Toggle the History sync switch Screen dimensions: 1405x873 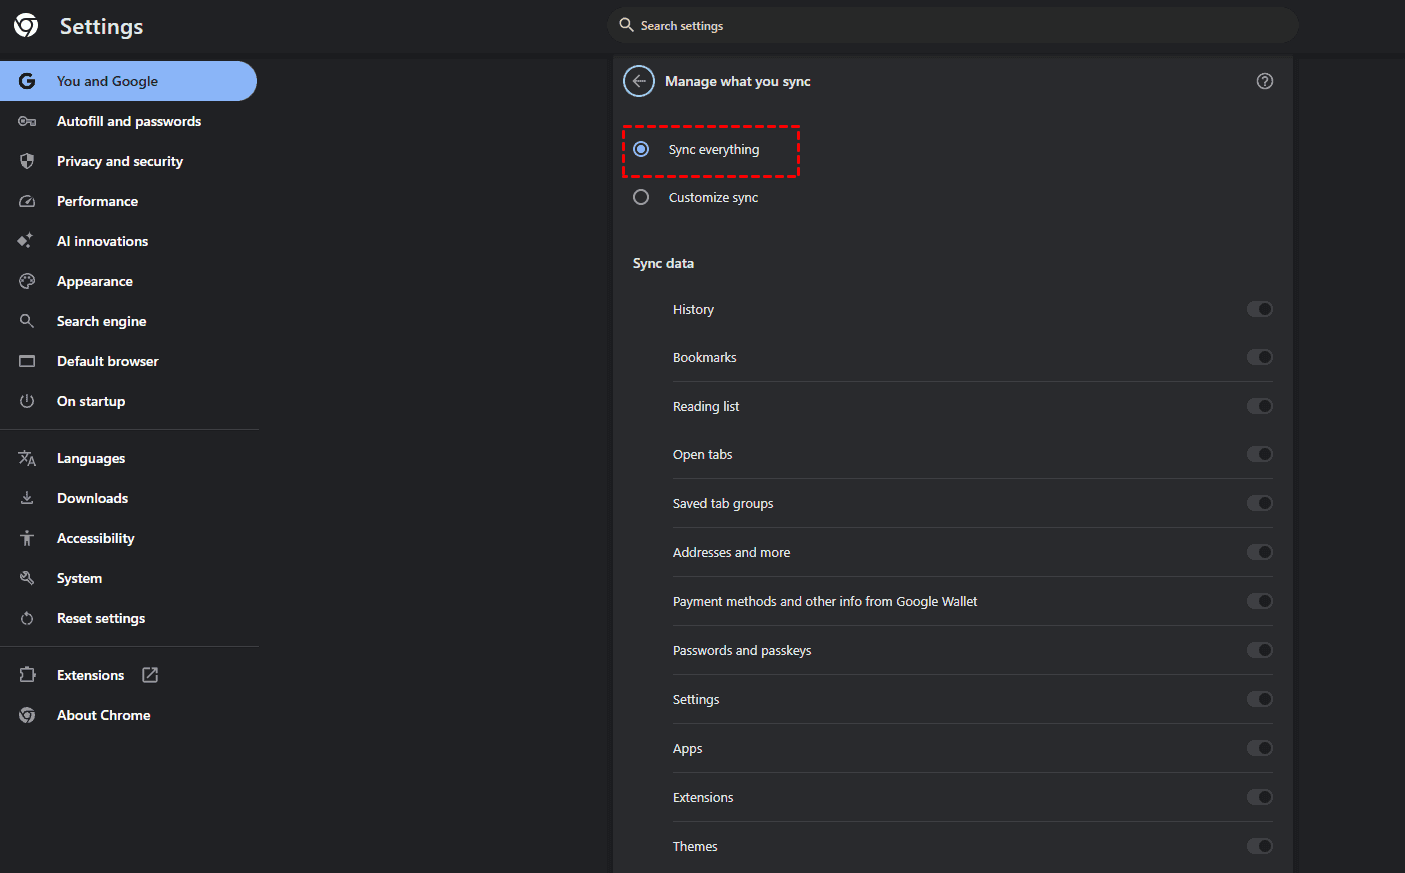[x=1259, y=309]
